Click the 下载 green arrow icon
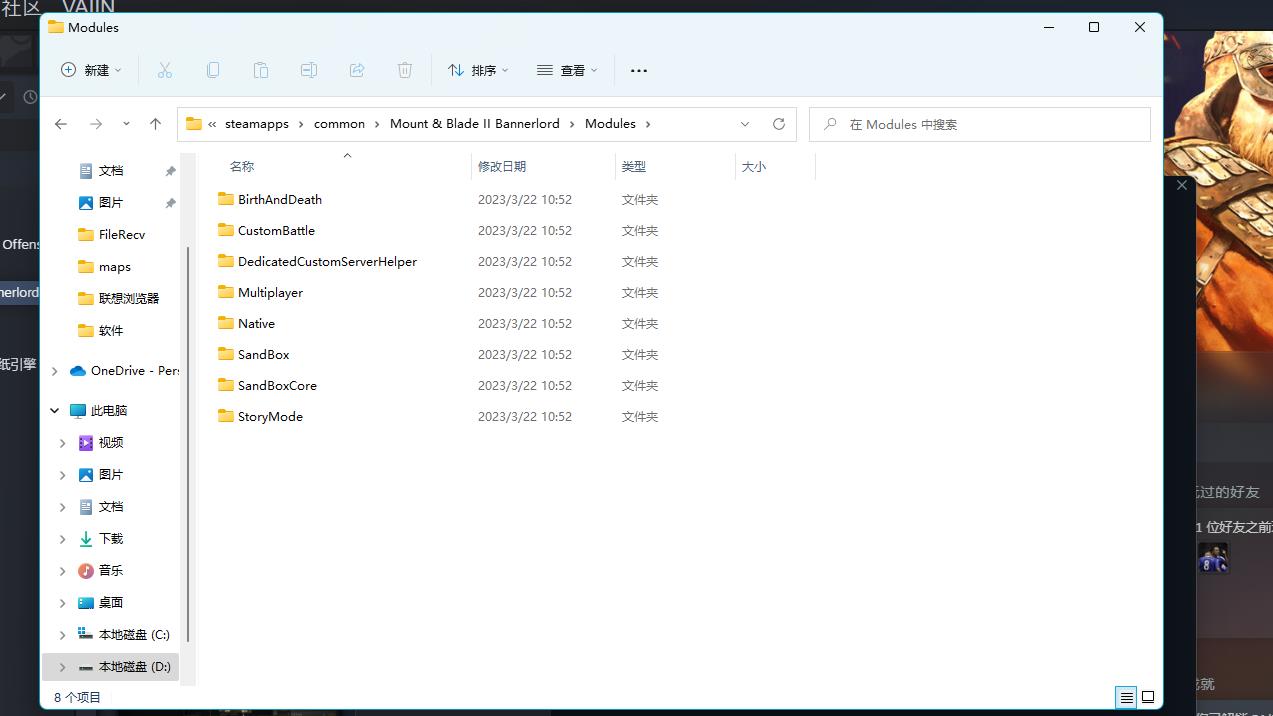The height and width of the screenshot is (716, 1273). 86,539
